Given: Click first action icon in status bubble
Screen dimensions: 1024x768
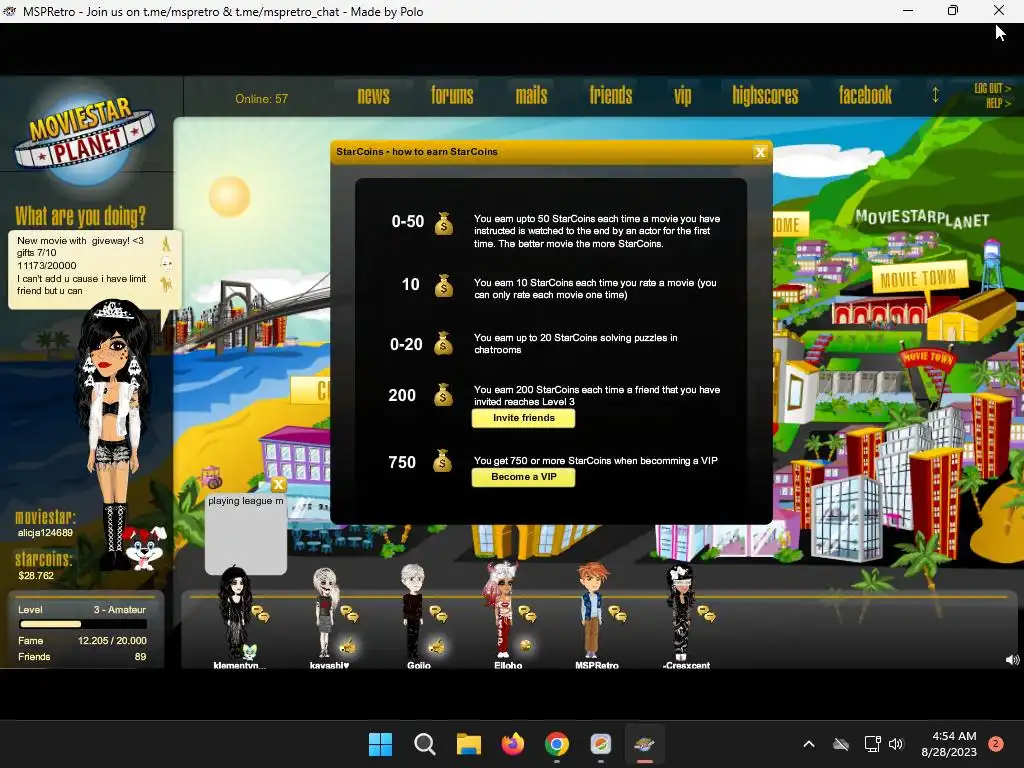Looking at the screenshot, I should [166, 244].
